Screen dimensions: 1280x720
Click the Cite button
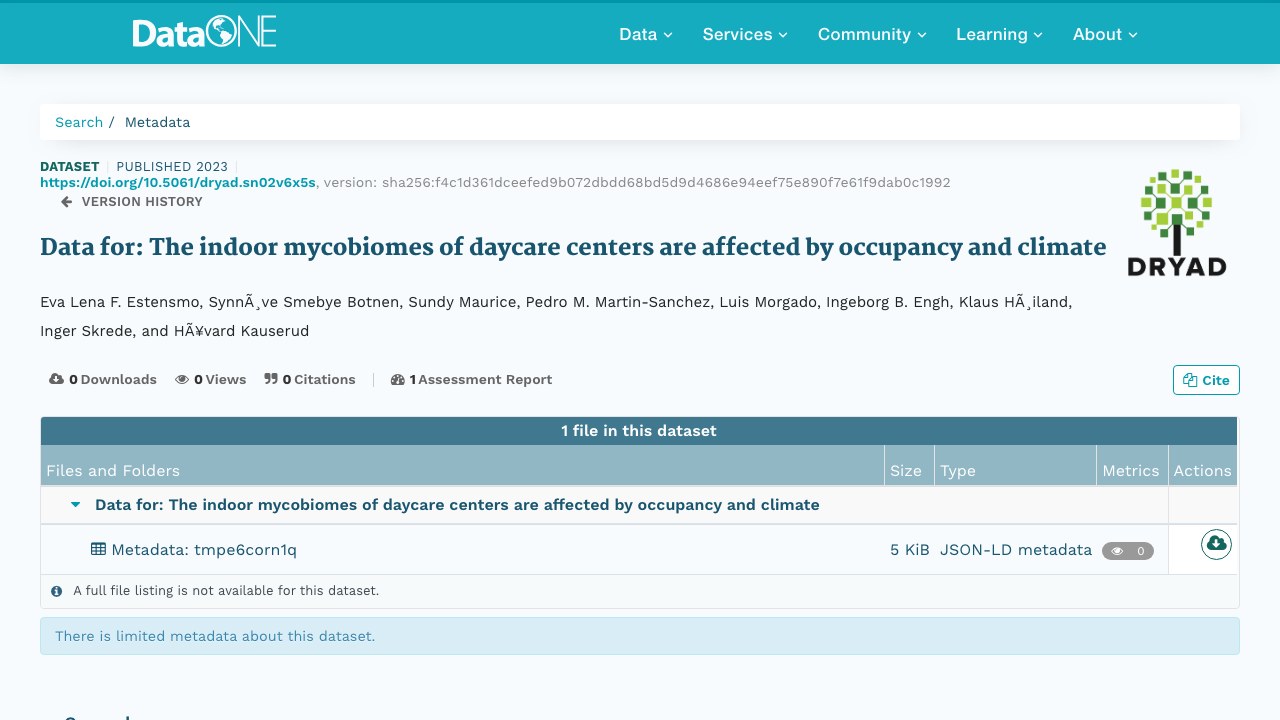point(1206,380)
